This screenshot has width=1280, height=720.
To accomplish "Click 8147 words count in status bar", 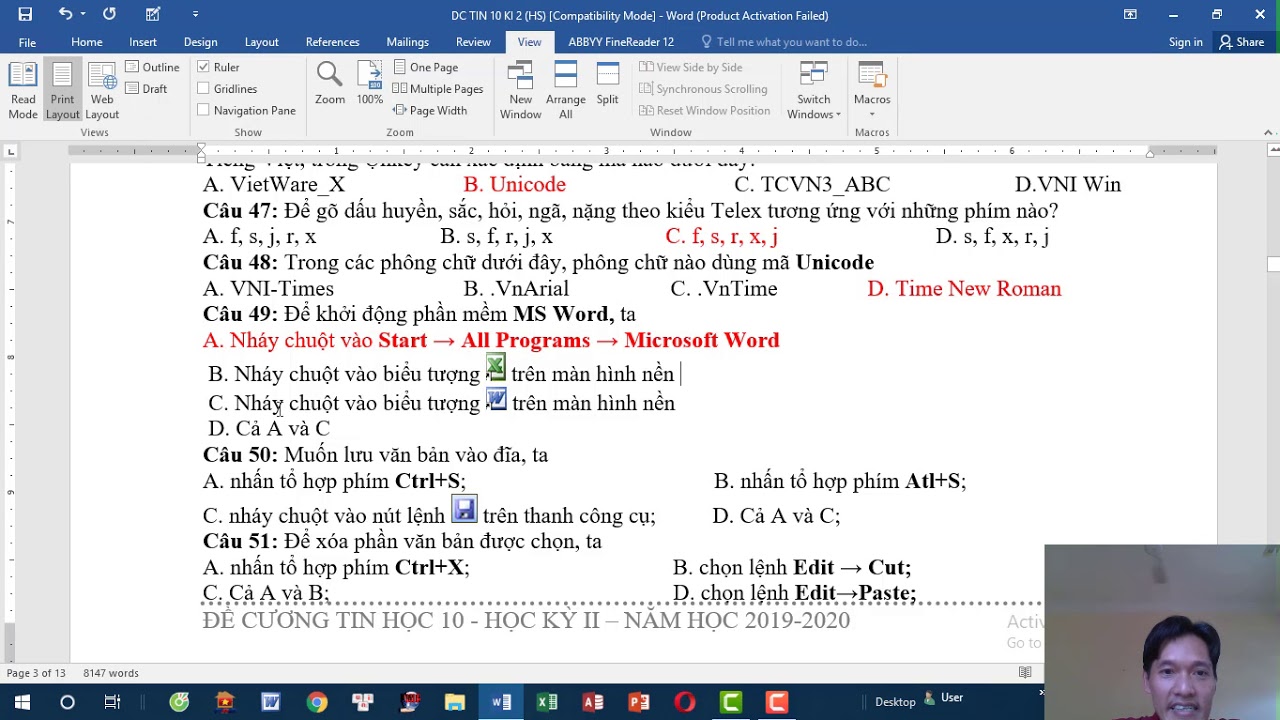I will point(111,673).
